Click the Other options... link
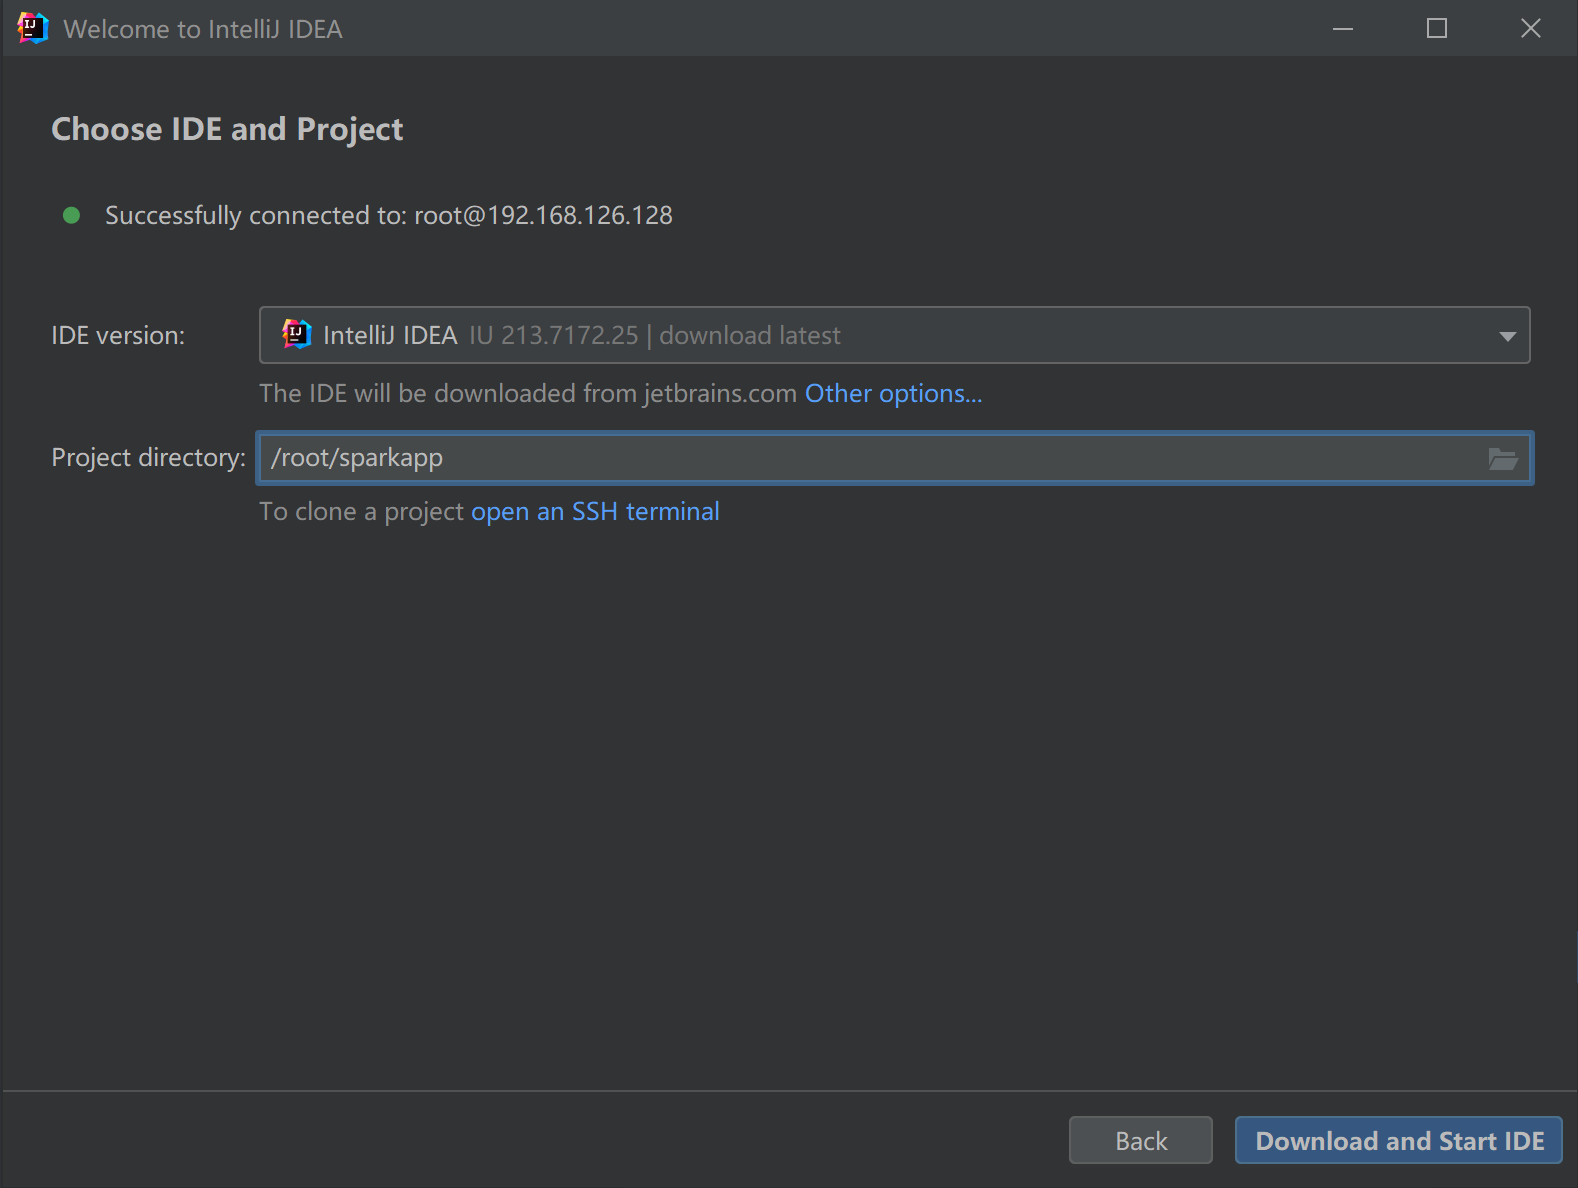This screenshot has height=1188, width=1578. [x=893, y=393]
